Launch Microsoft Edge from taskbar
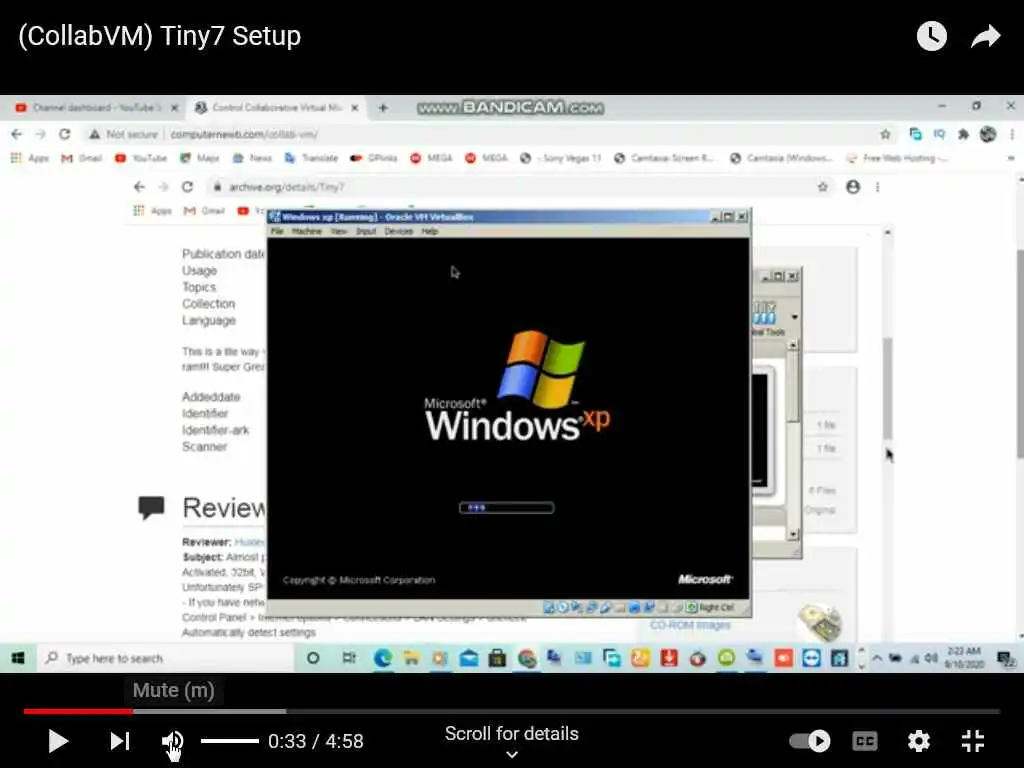This screenshot has width=1024, height=768. click(383, 658)
